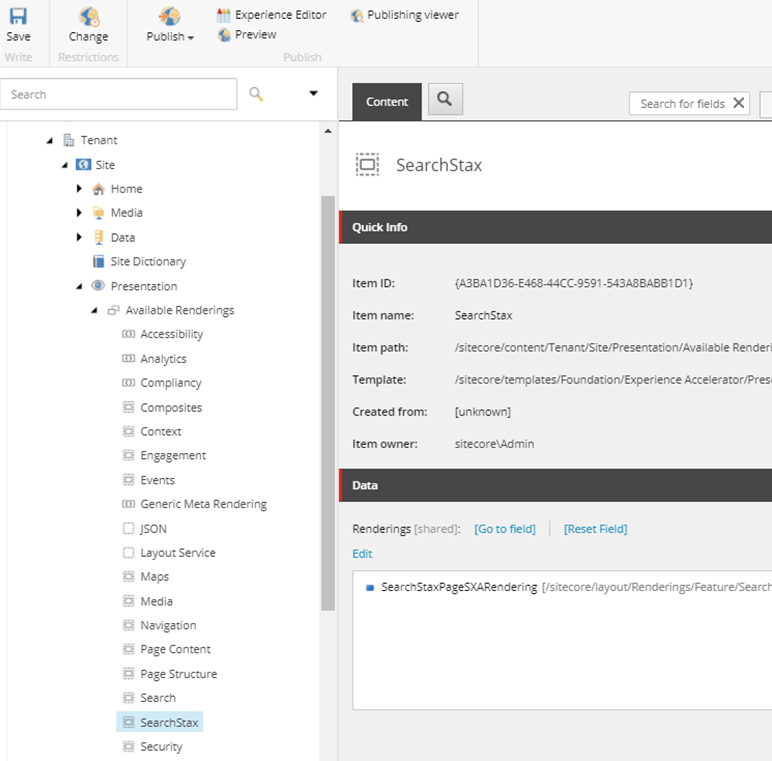Click the Page Content item icon

point(129,650)
